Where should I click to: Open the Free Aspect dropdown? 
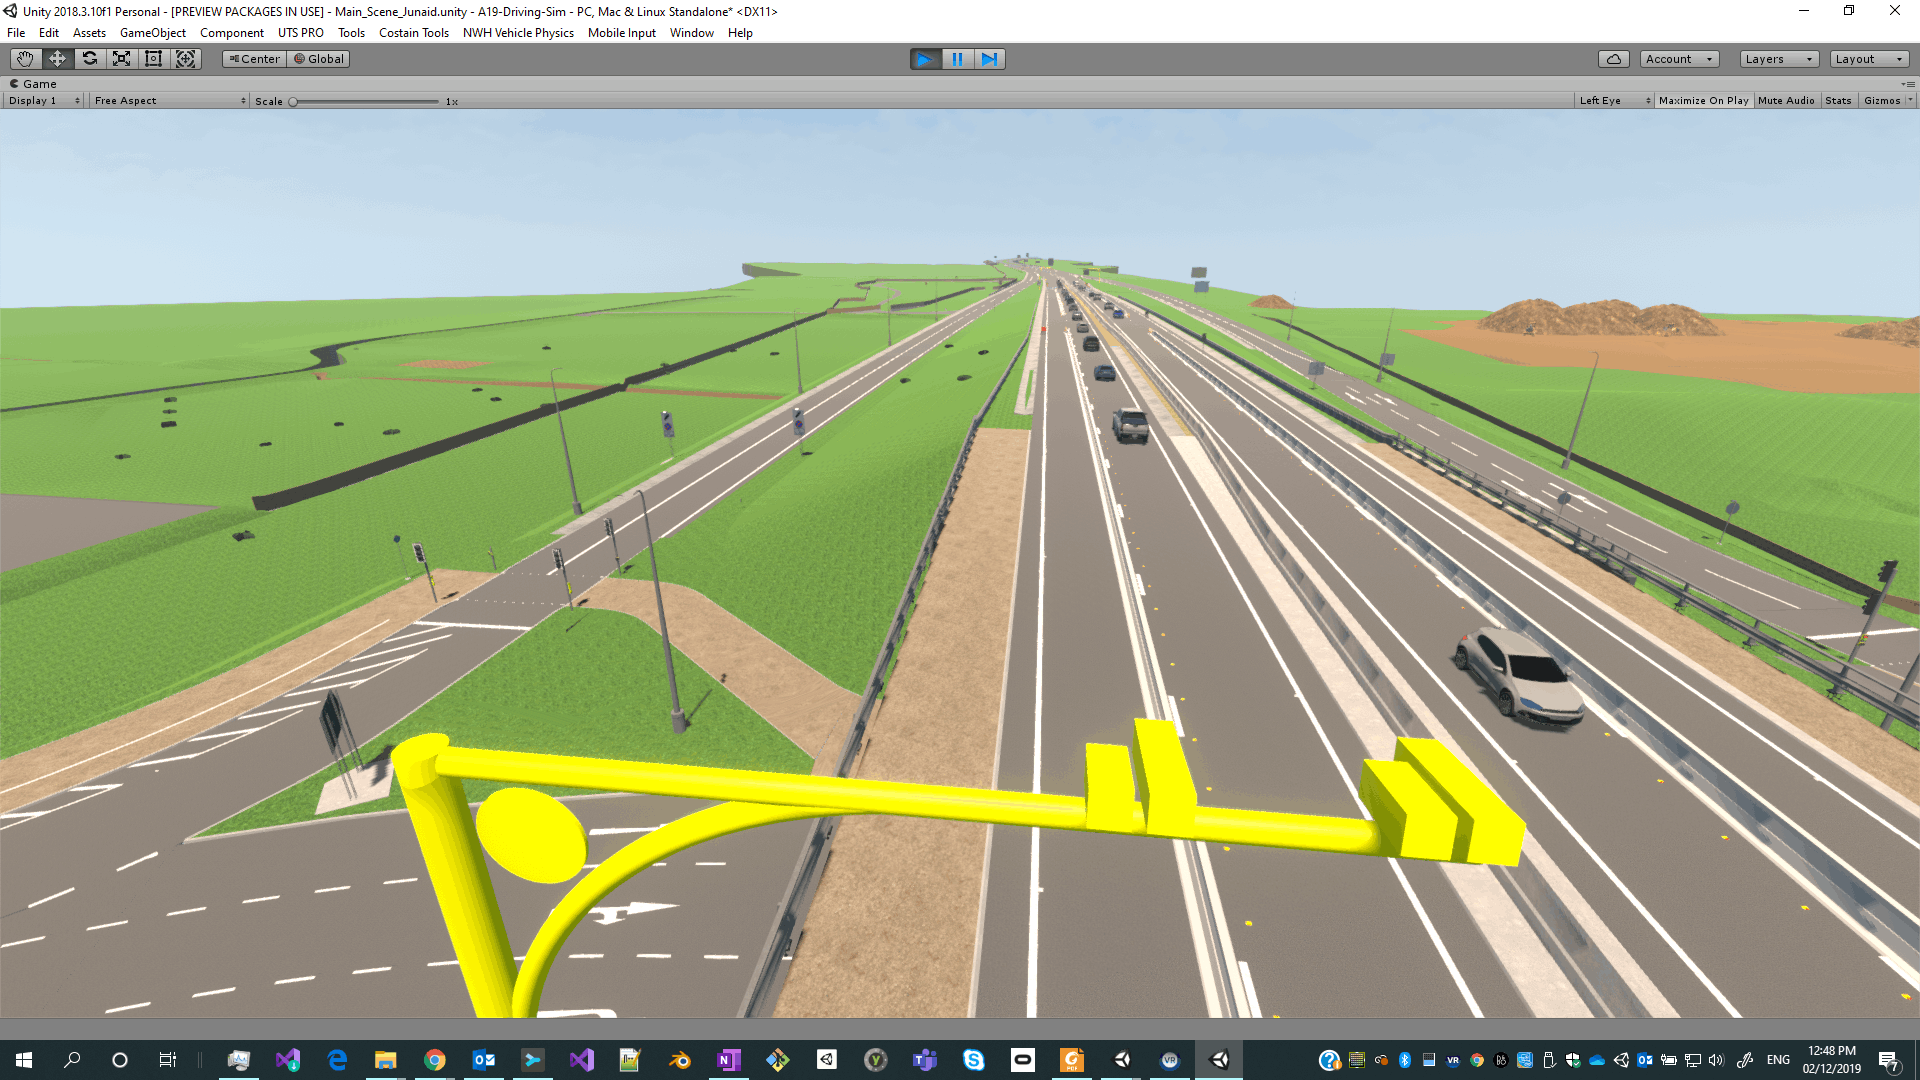pos(168,101)
